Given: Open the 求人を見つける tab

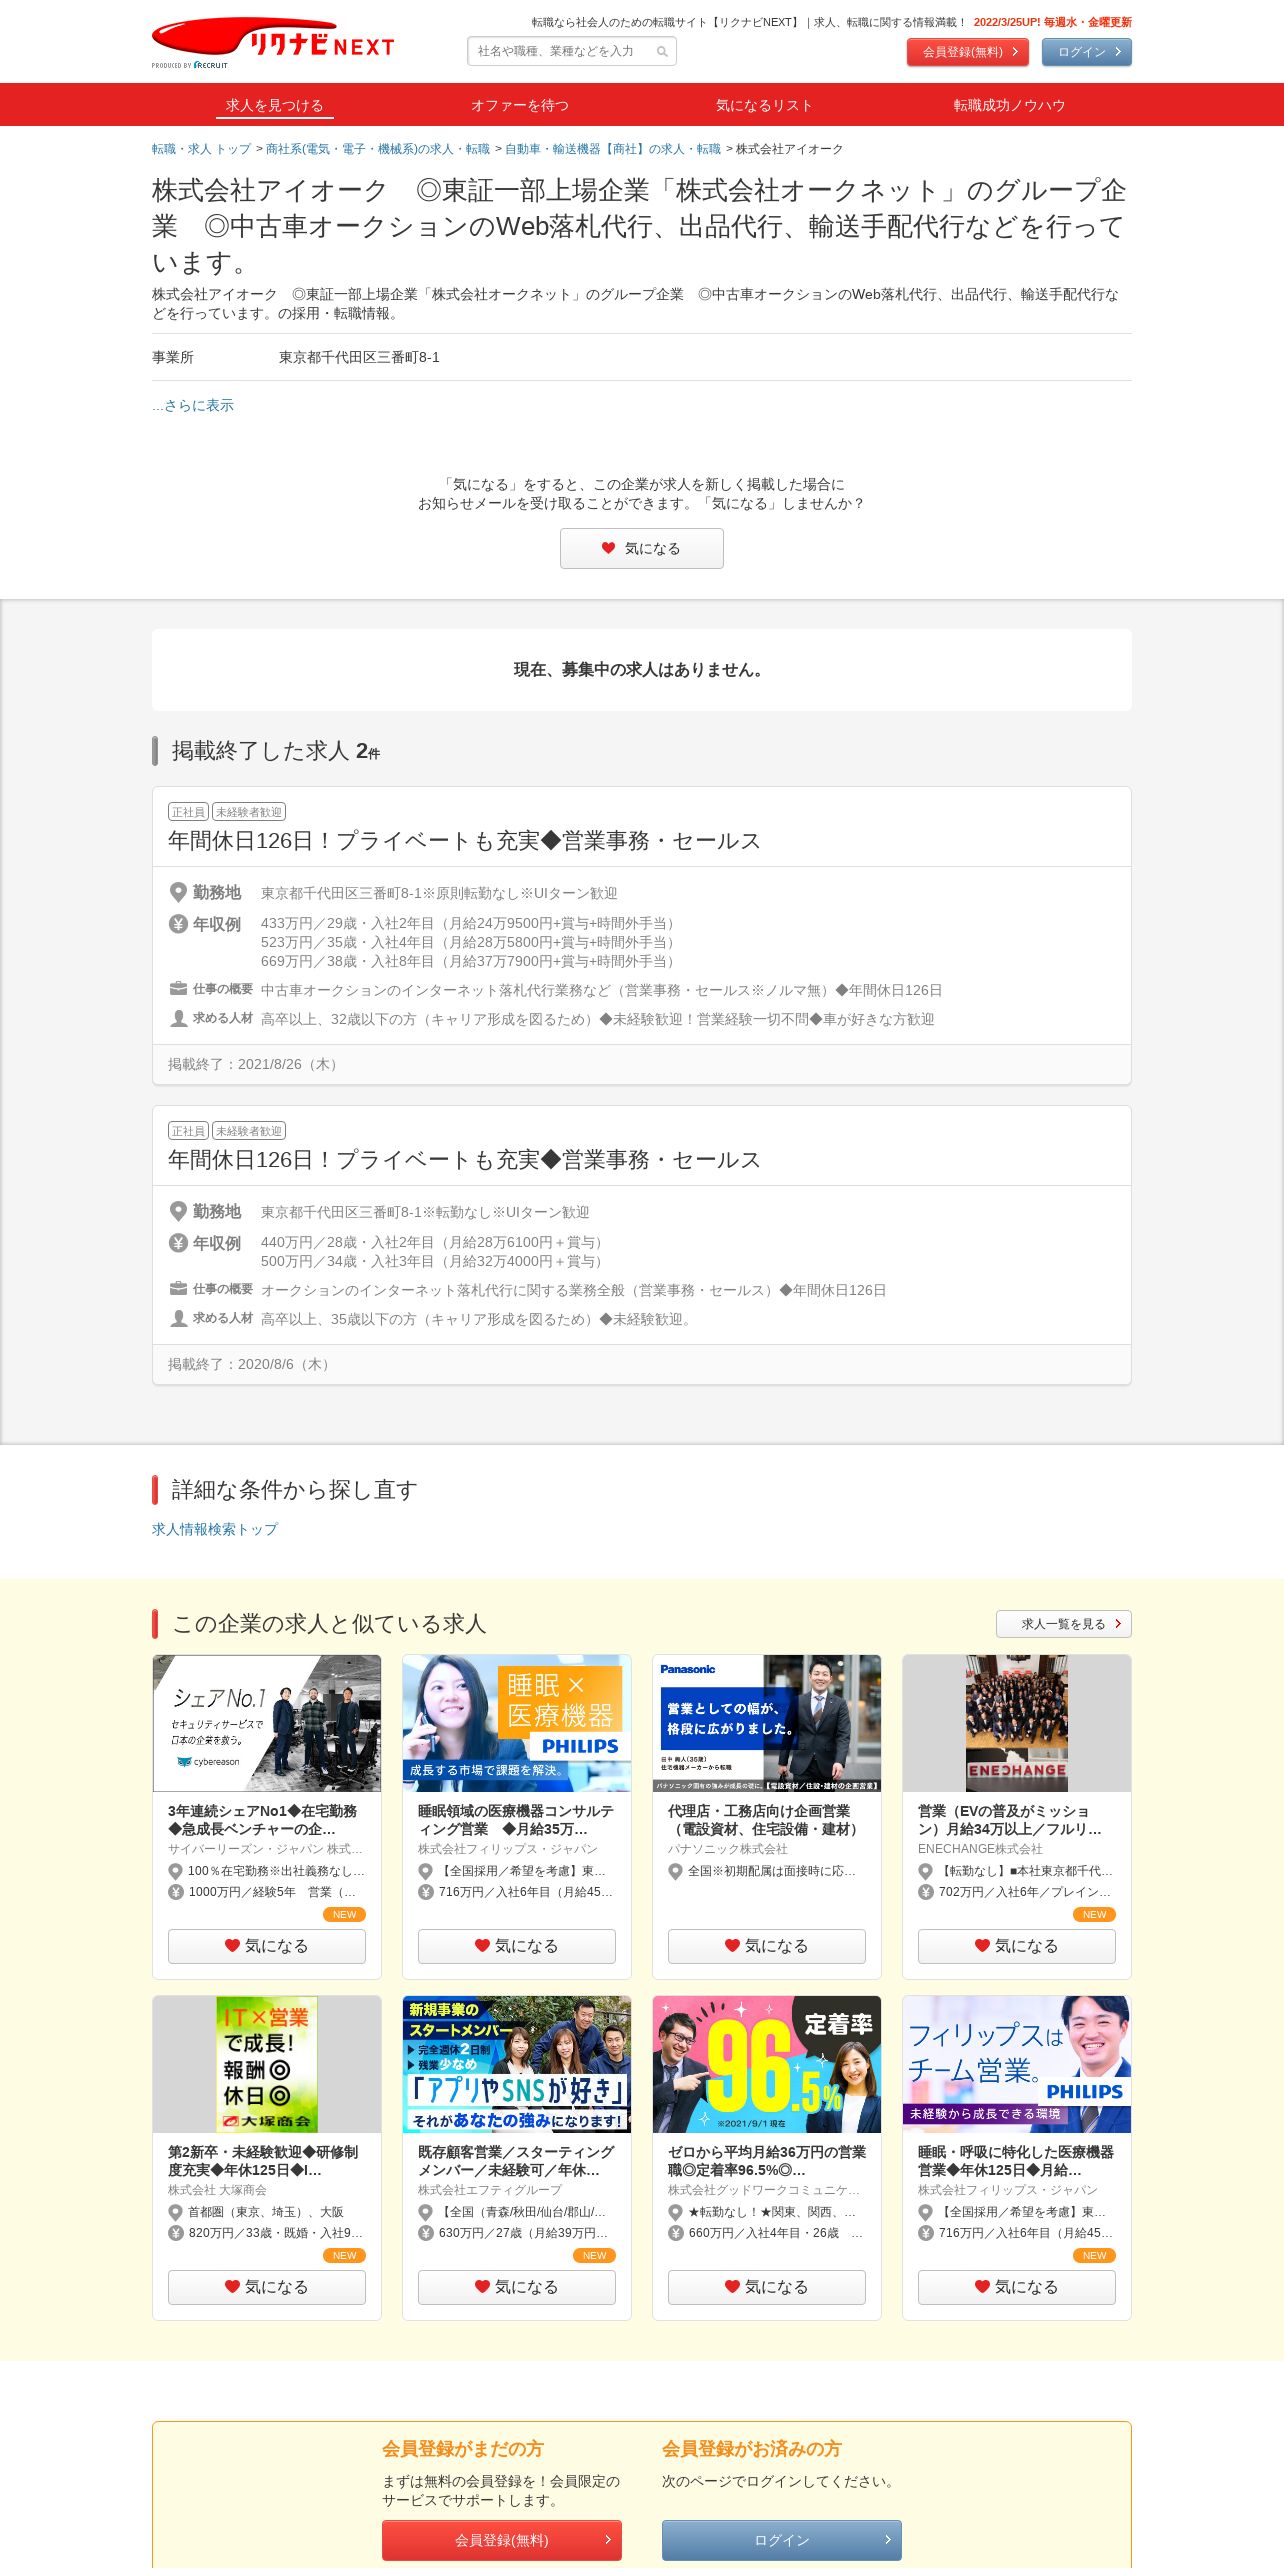Looking at the screenshot, I should [x=274, y=105].
